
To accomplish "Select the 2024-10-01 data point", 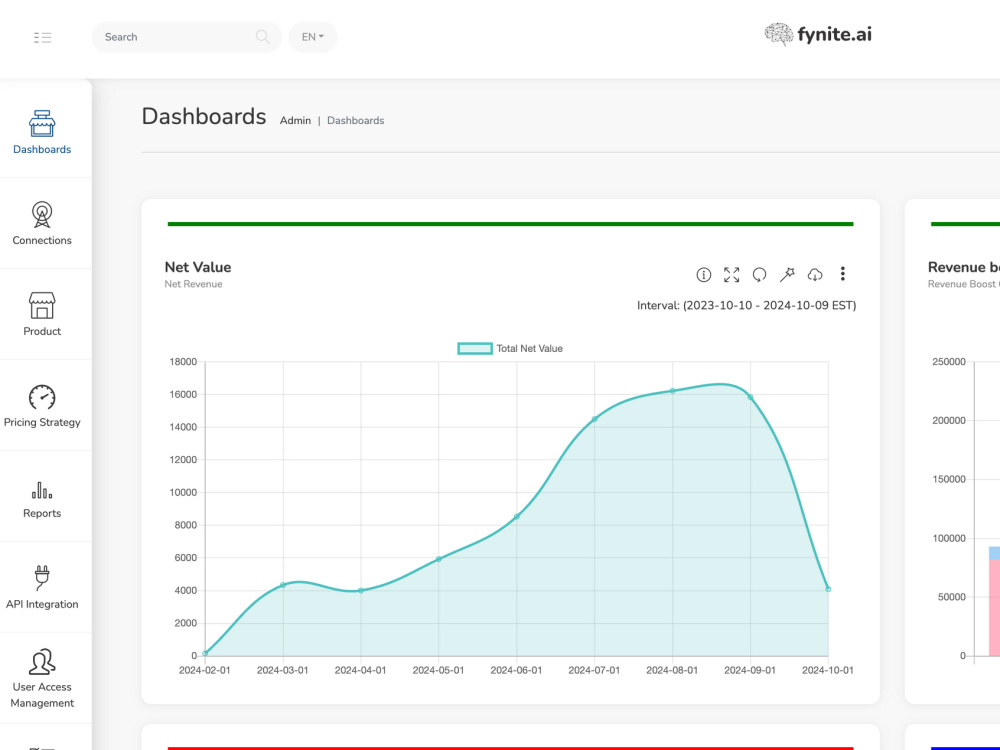I will (828, 589).
